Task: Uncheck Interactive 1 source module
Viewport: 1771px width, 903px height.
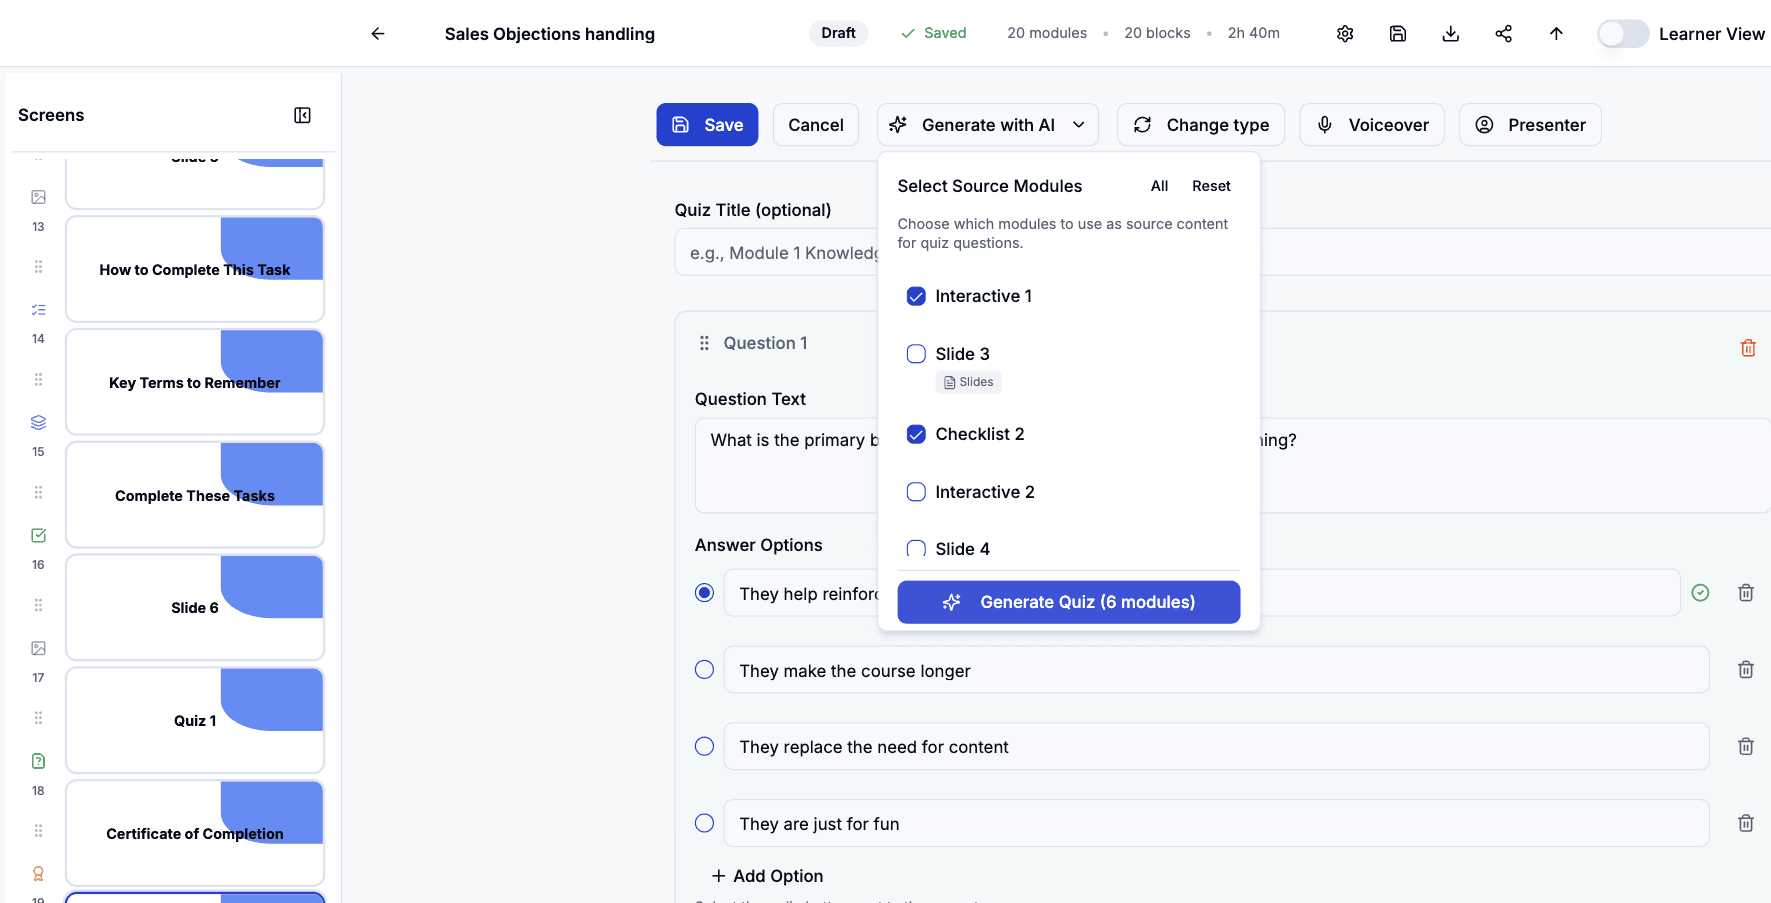Action: point(916,296)
